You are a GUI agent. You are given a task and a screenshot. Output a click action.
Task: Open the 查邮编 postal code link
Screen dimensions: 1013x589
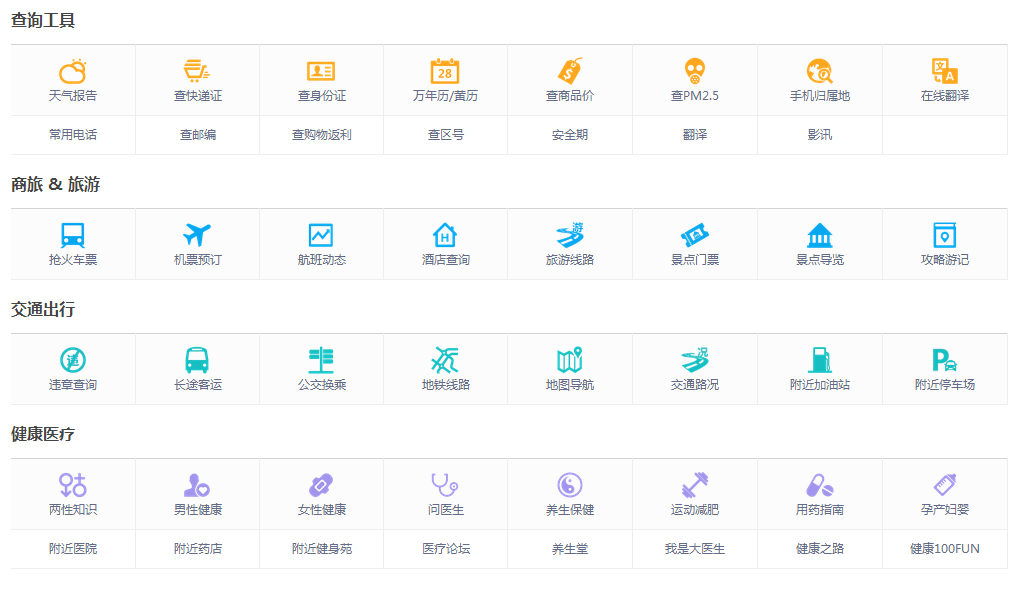coord(197,135)
